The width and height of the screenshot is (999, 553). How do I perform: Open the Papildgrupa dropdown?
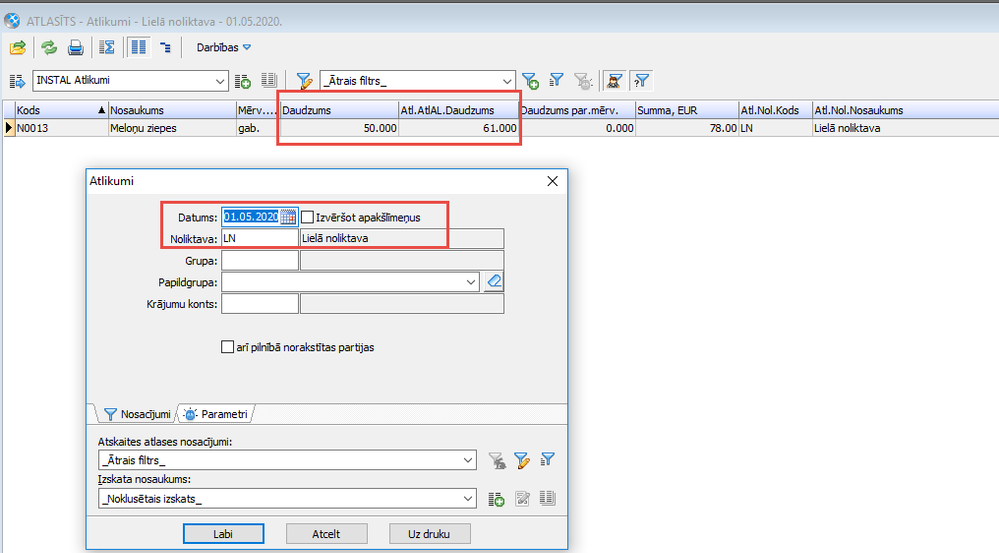point(471,282)
